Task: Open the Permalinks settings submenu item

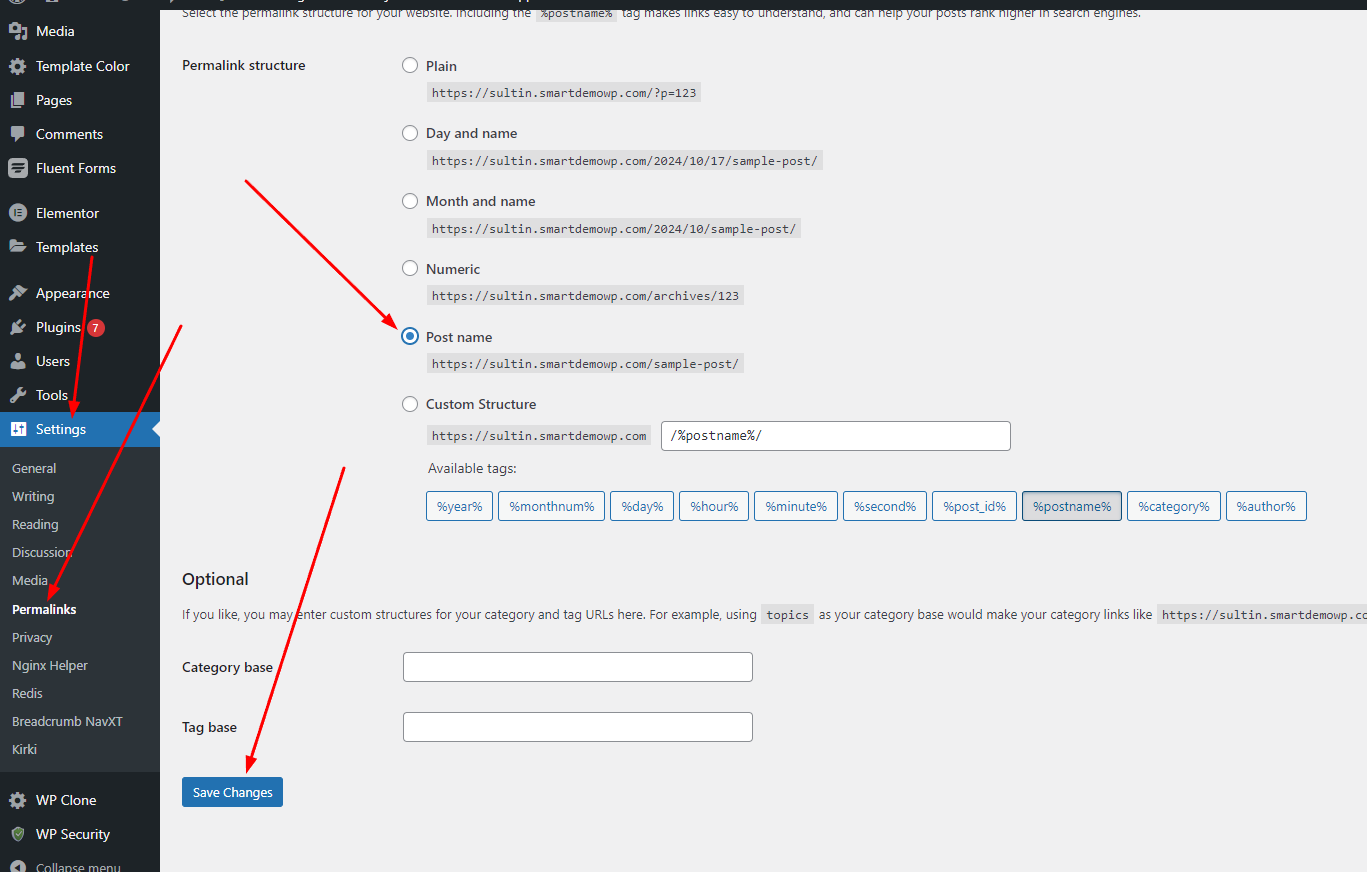Action: pos(44,609)
